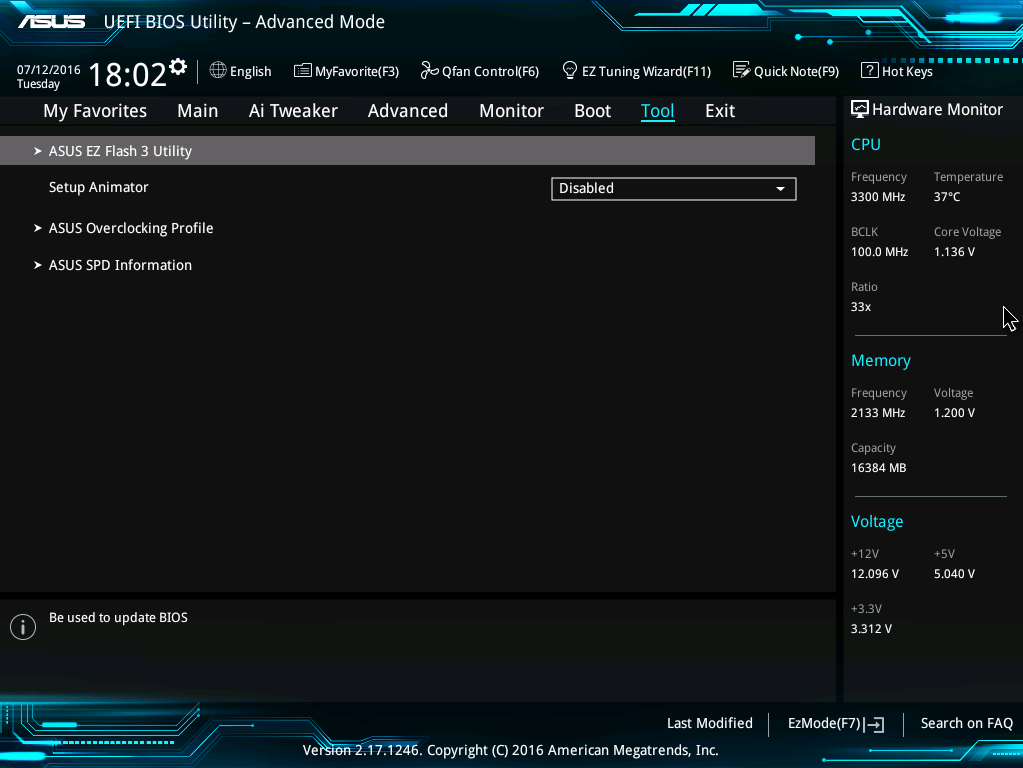Screen dimensions: 1023x768
Task: Open Quick Note
Action: pos(786,71)
